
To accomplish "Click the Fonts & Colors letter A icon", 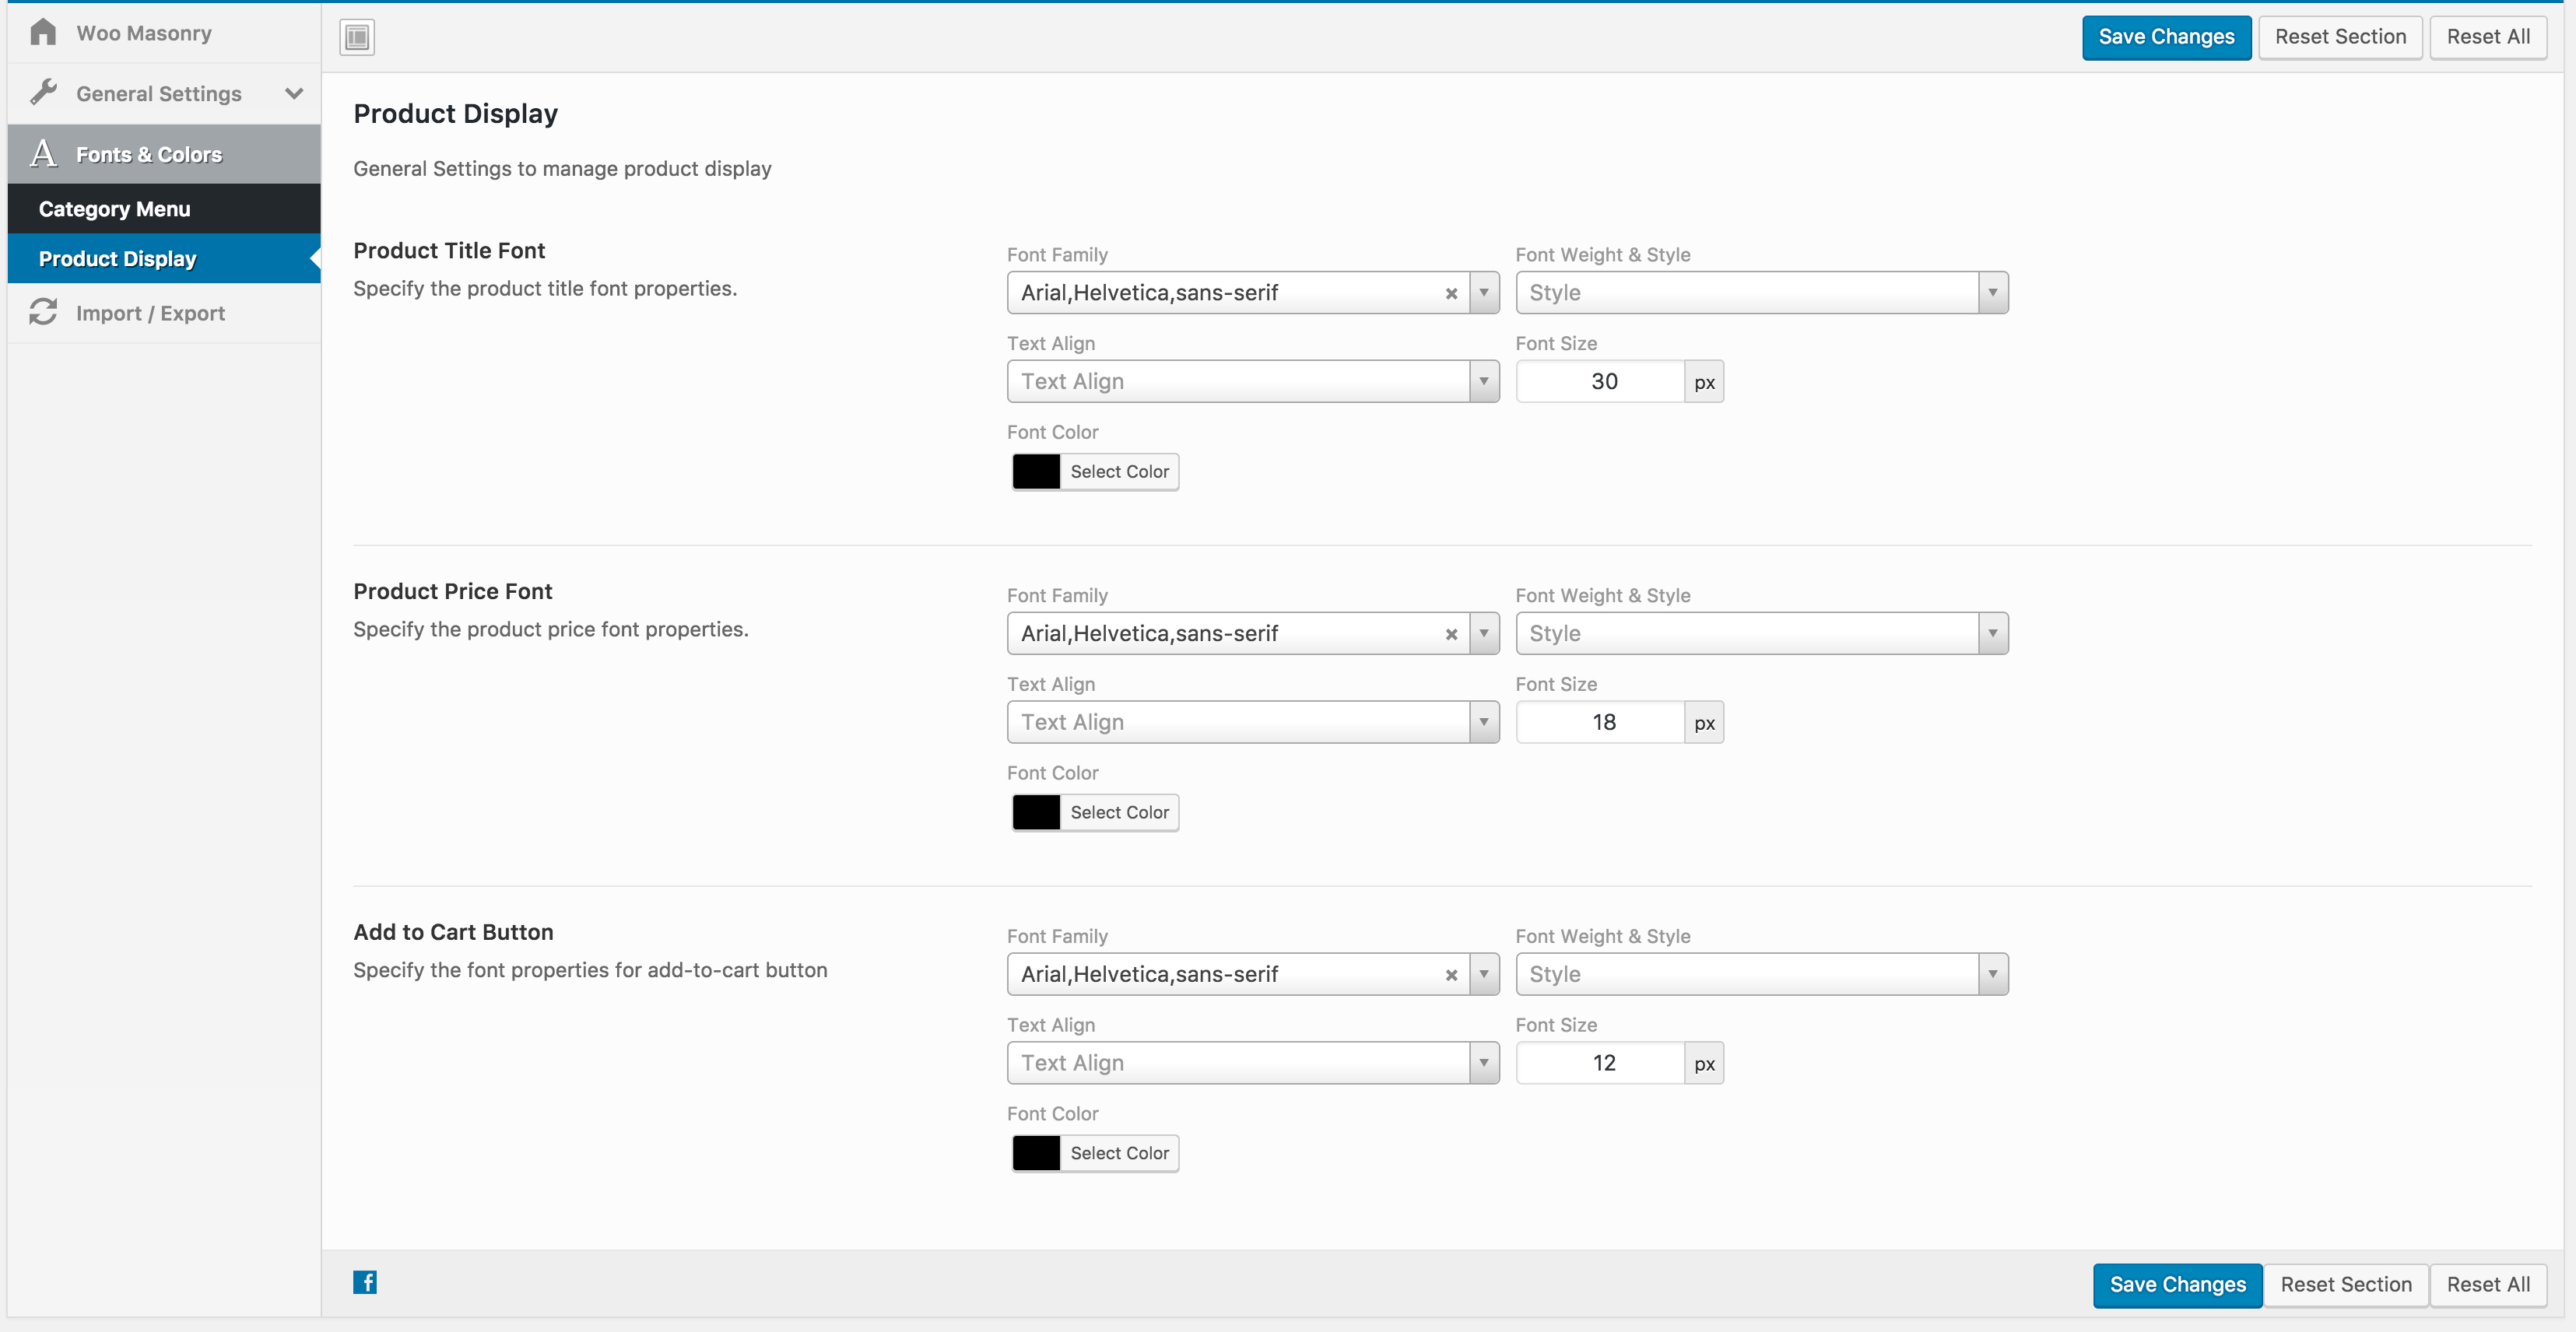I will pos(43,153).
